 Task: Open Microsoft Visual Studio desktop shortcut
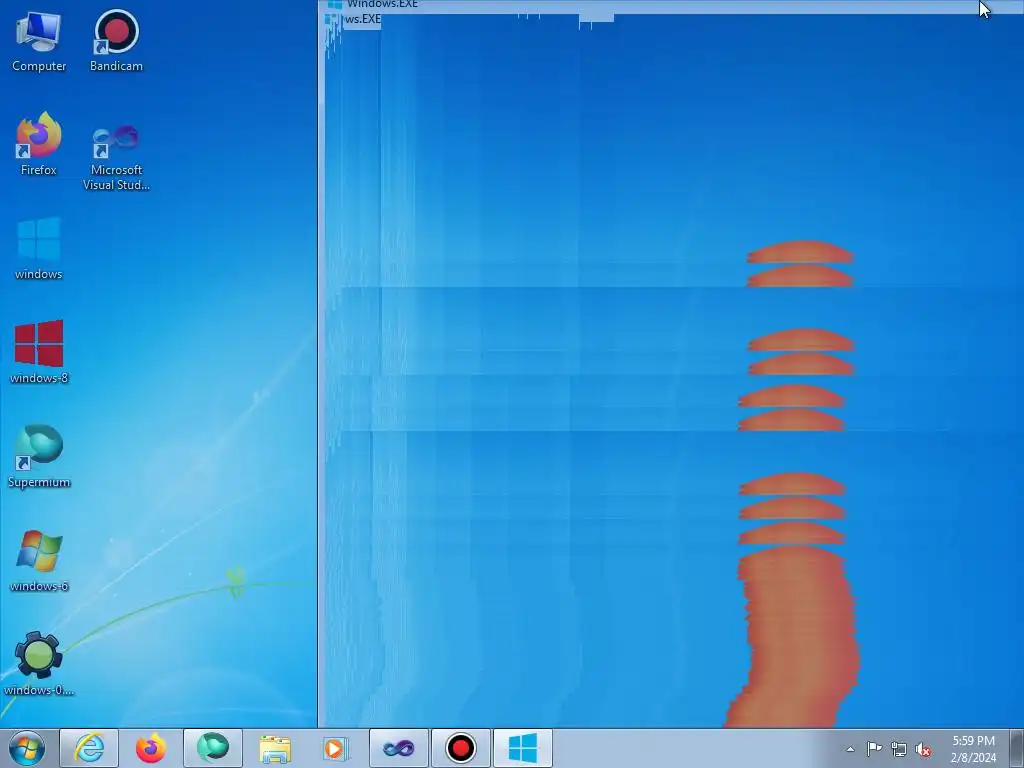116,157
